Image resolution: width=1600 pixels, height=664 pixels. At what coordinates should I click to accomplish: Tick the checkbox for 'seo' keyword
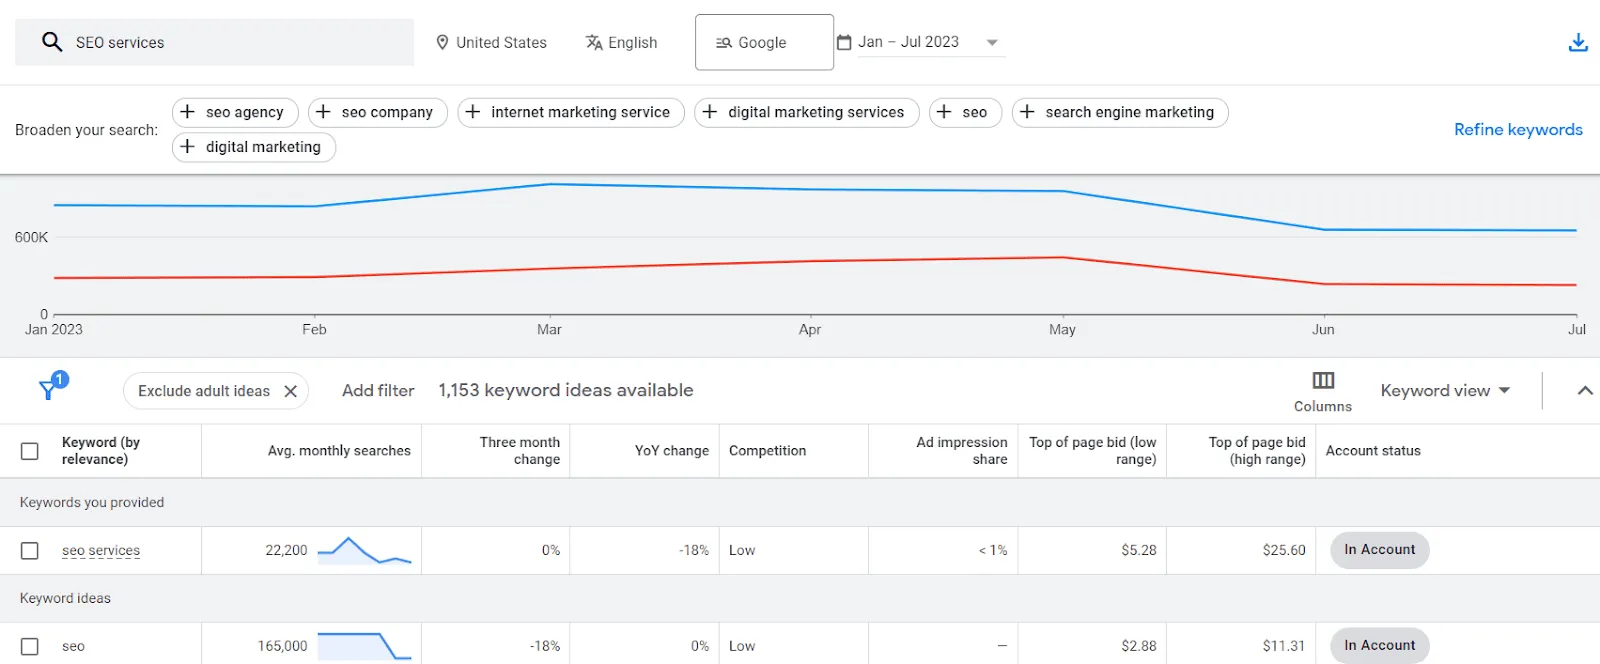click(30, 647)
